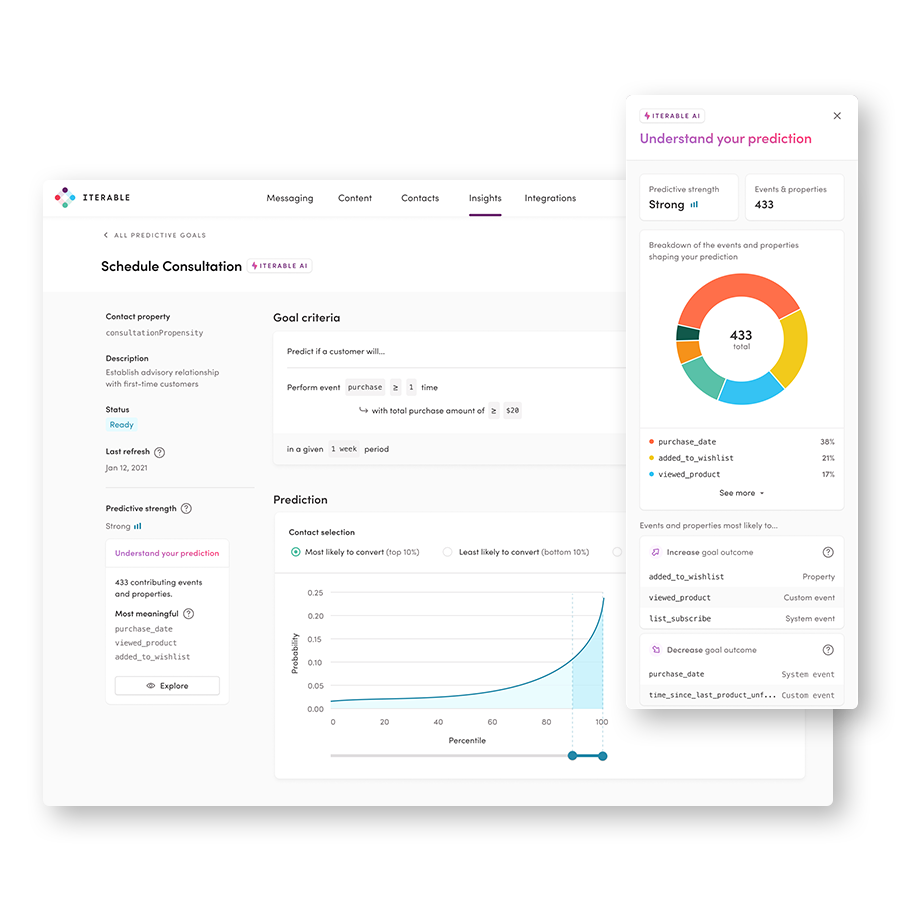Open the Messaging menu

click(290, 198)
